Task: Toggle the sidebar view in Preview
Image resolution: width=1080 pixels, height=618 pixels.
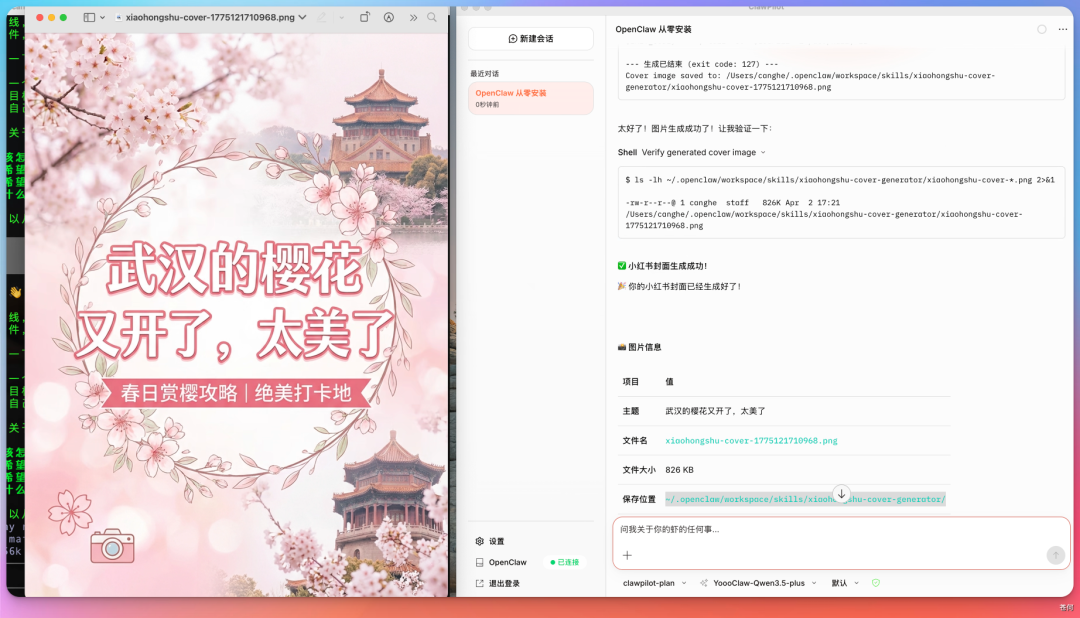Action: coord(88,17)
